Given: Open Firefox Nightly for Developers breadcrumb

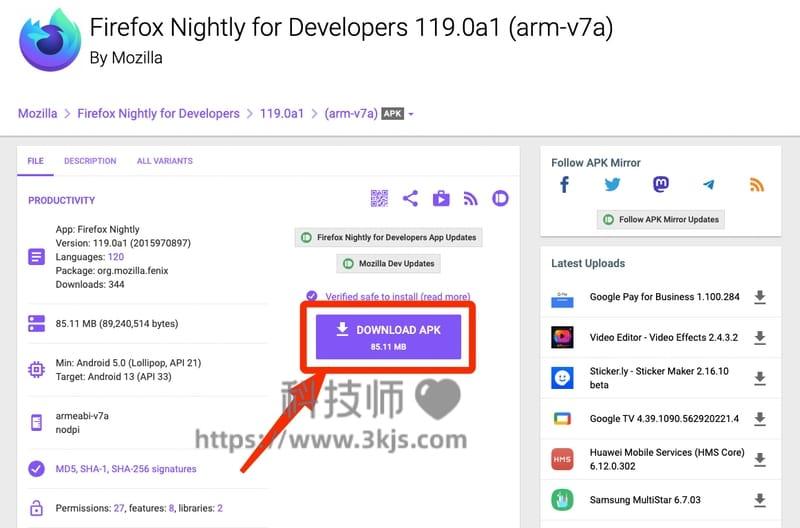Looking at the screenshot, I should tap(158, 113).
